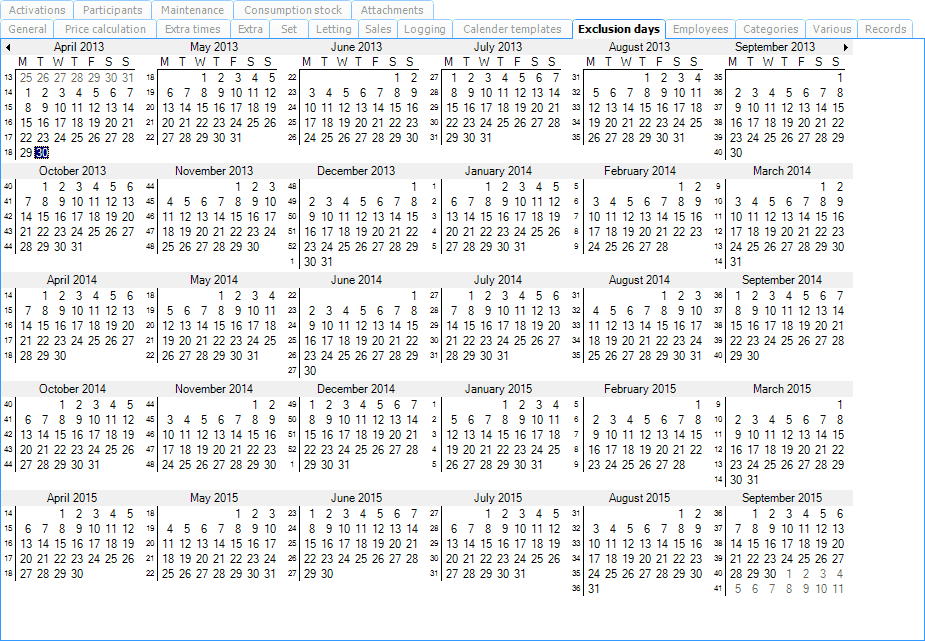Open the Calender templates tab
925x641 pixels.
pyautogui.click(x=512, y=29)
